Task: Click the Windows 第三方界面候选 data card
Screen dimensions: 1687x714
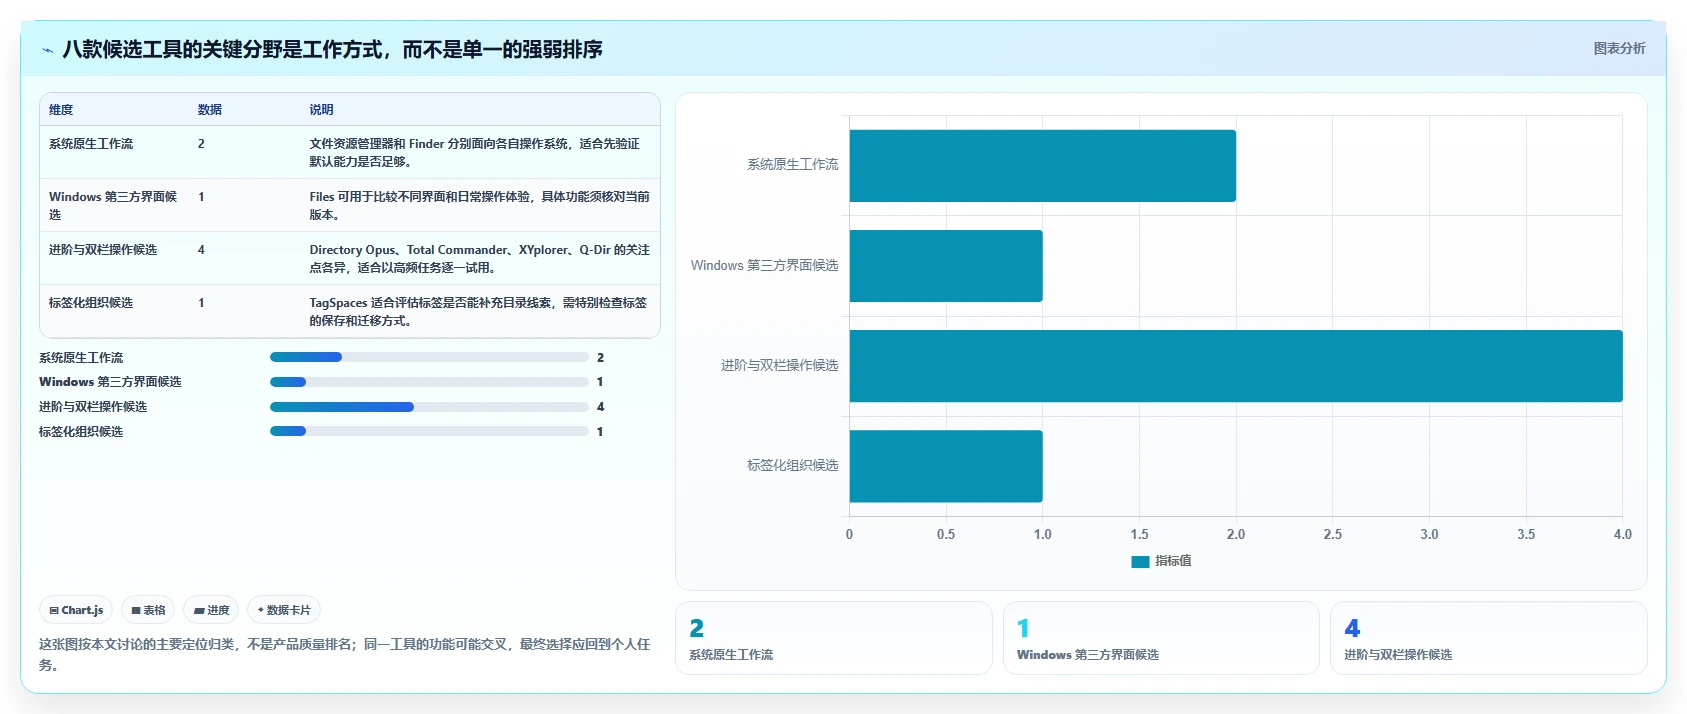Action: point(1161,638)
